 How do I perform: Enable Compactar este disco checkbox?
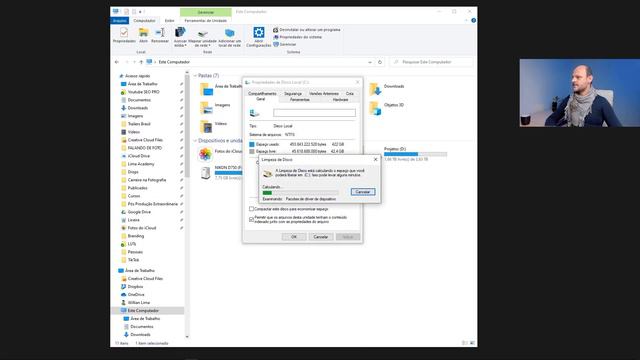pos(251,209)
